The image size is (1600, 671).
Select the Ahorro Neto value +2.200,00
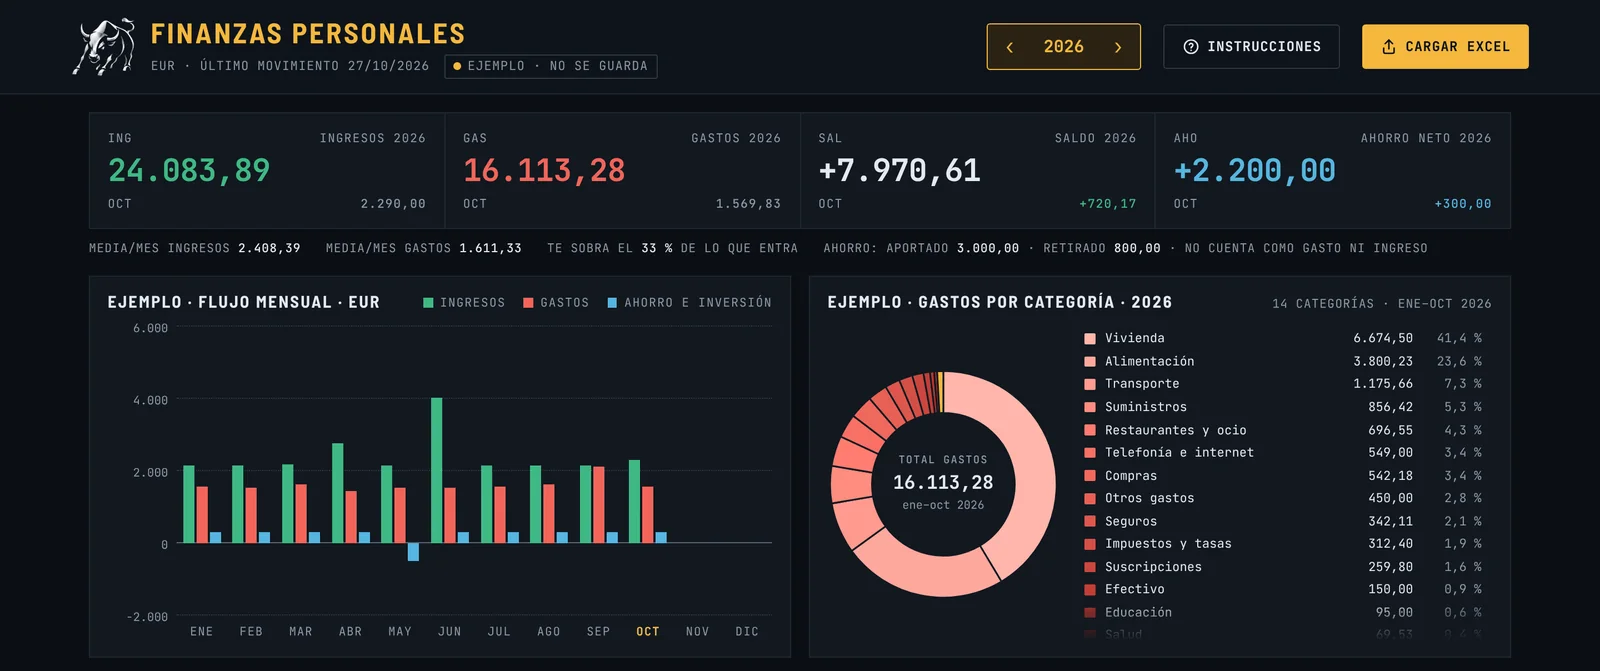[x=1255, y=171]
